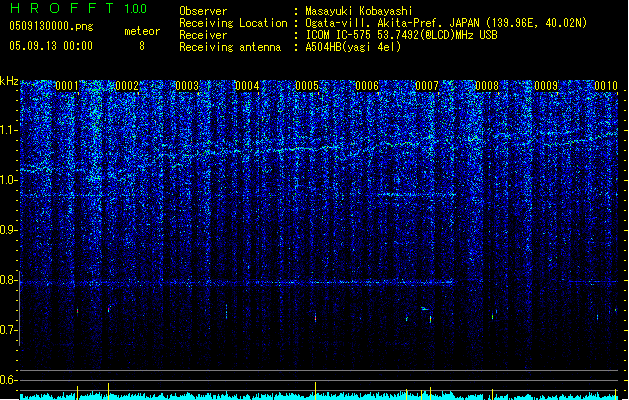
Task: Click the Ogata-vill. Akita-Pref. JAPAN location text
Action: click(x=446, y=23)
